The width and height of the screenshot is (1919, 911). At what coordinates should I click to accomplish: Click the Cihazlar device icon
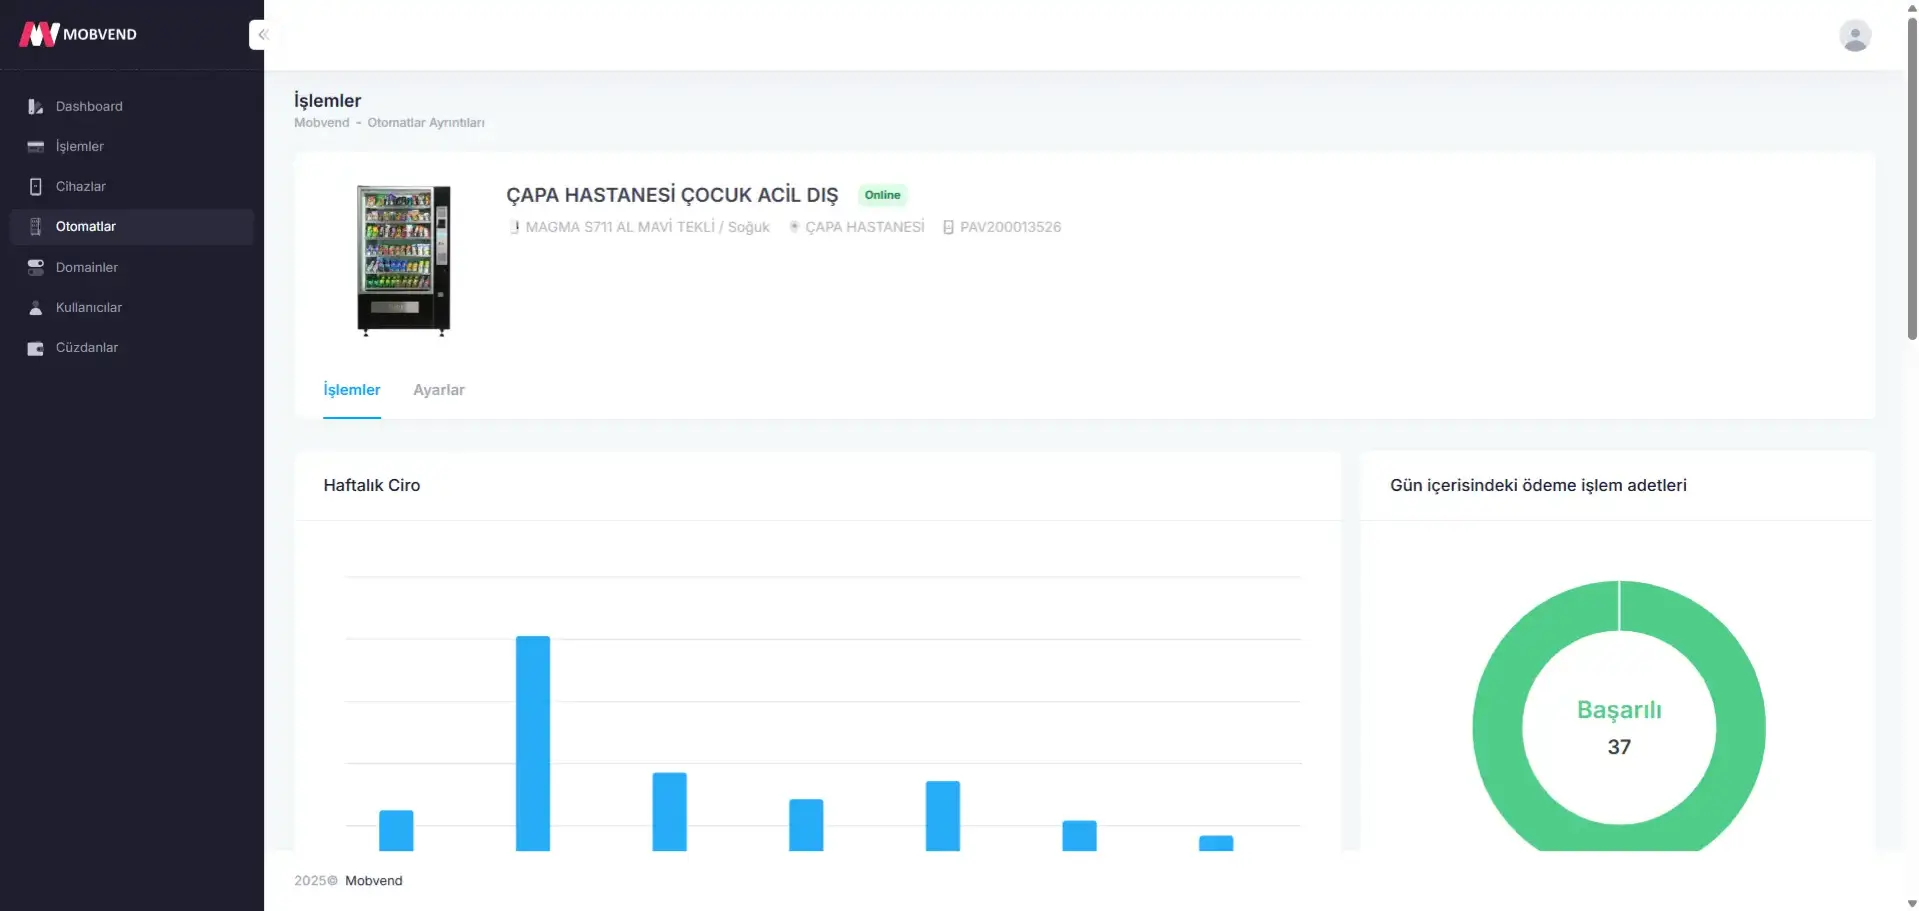coord(36,187)
